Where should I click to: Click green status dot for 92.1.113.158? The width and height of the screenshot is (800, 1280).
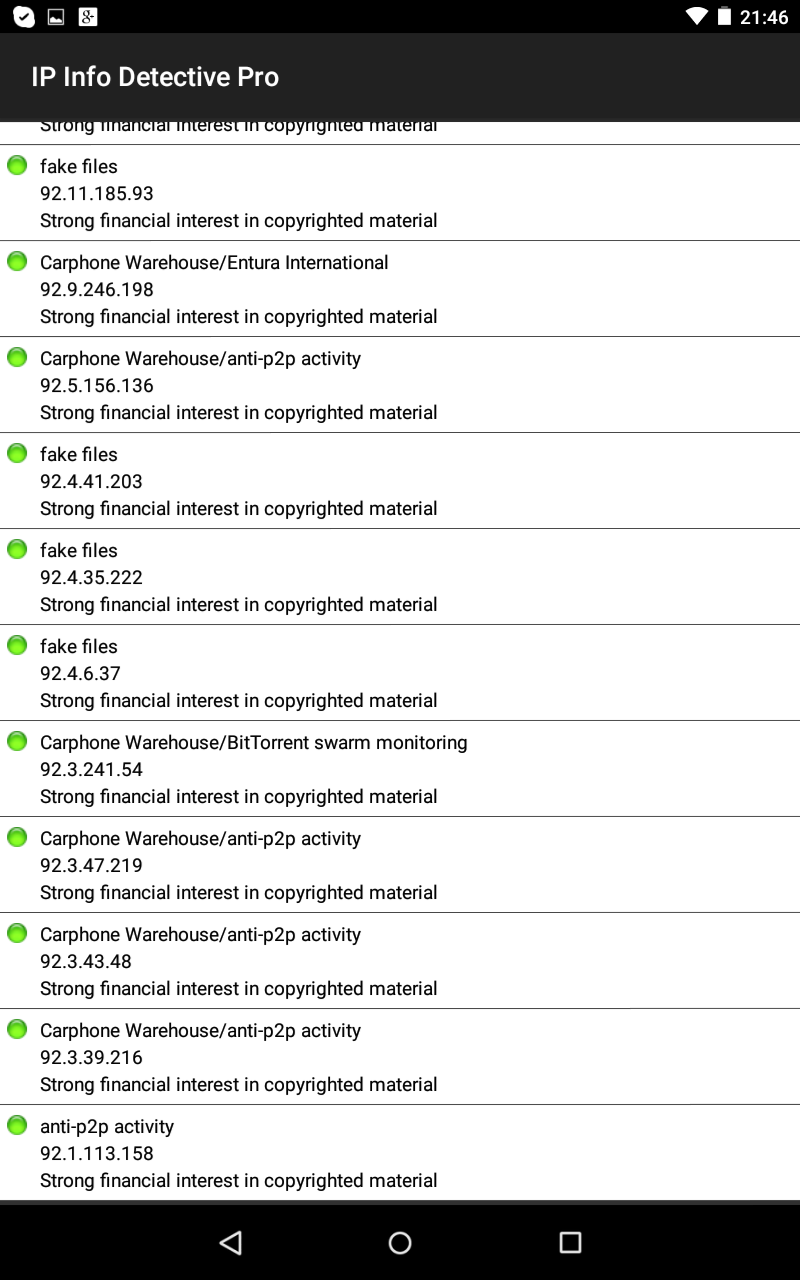17,1125
